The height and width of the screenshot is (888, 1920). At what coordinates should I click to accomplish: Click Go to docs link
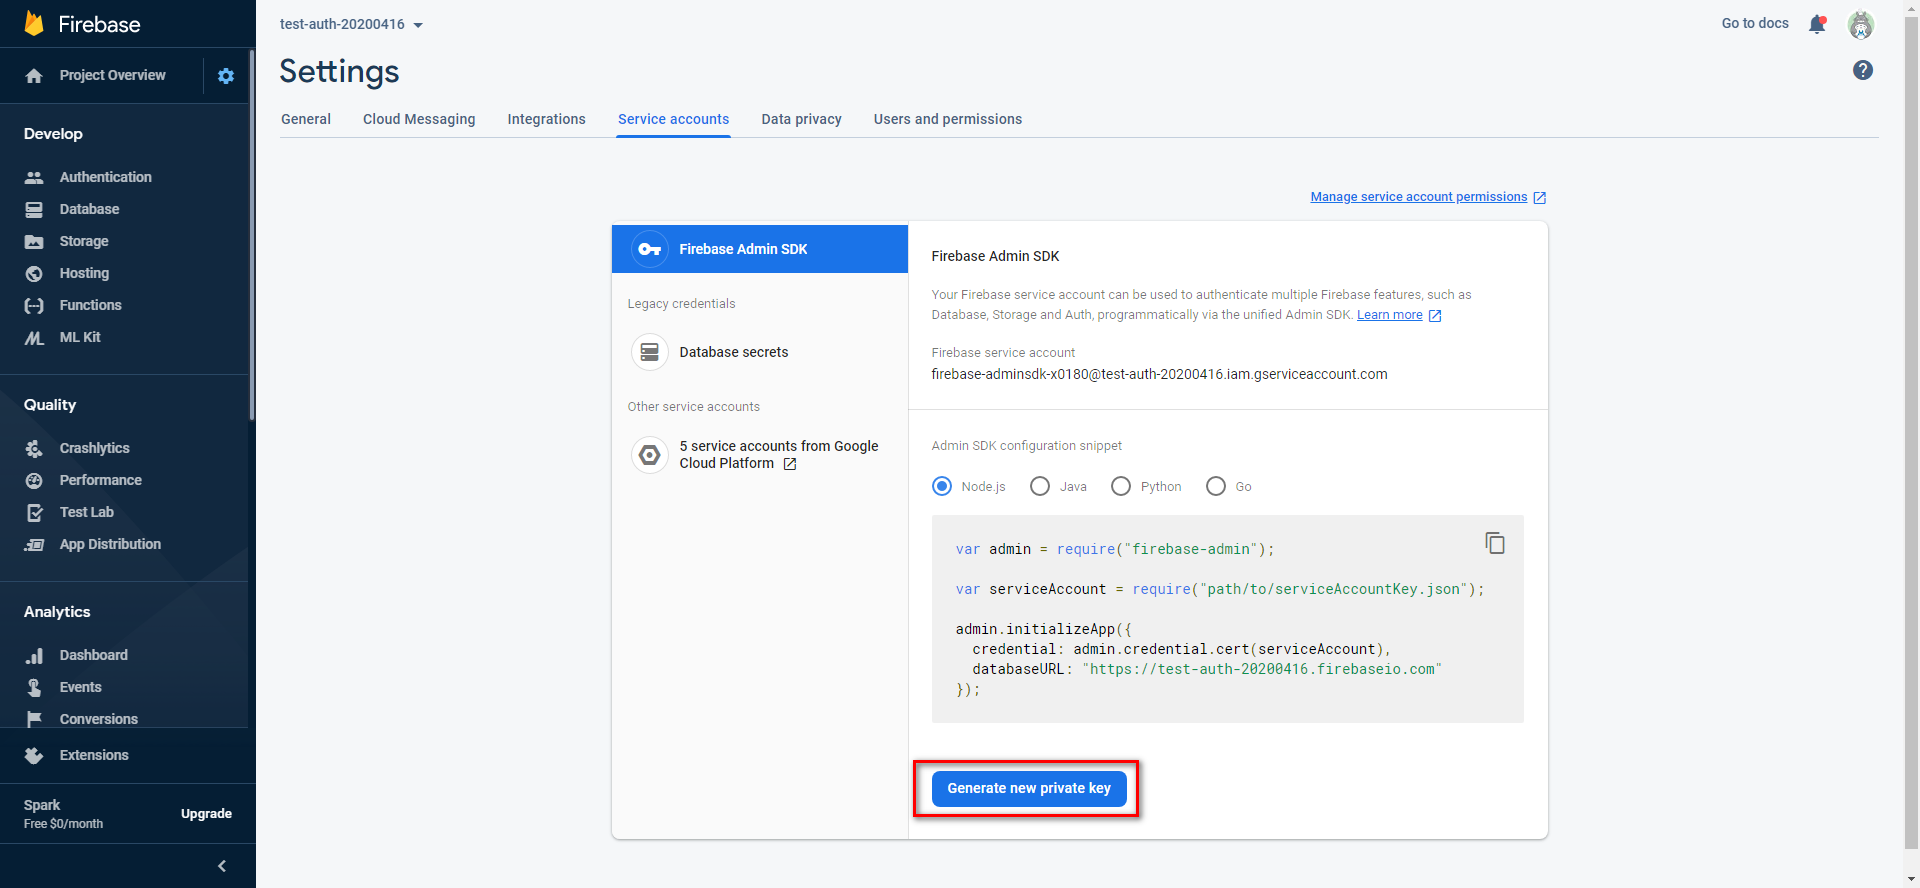pyautogui.click(x=1755, y=23)
